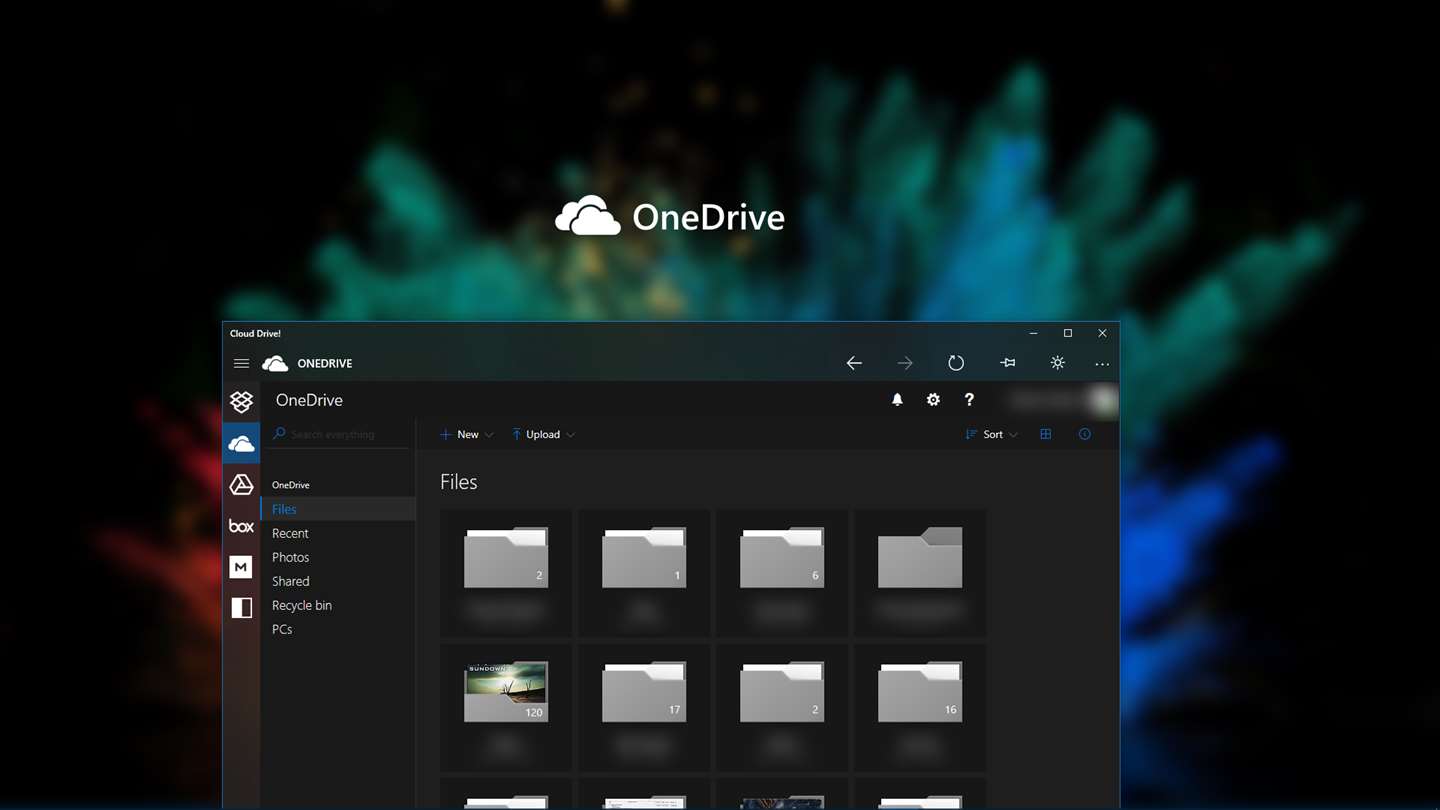The image size is (1440, 810).
Task: Open the Box cloud service
Action: (241, 526)
